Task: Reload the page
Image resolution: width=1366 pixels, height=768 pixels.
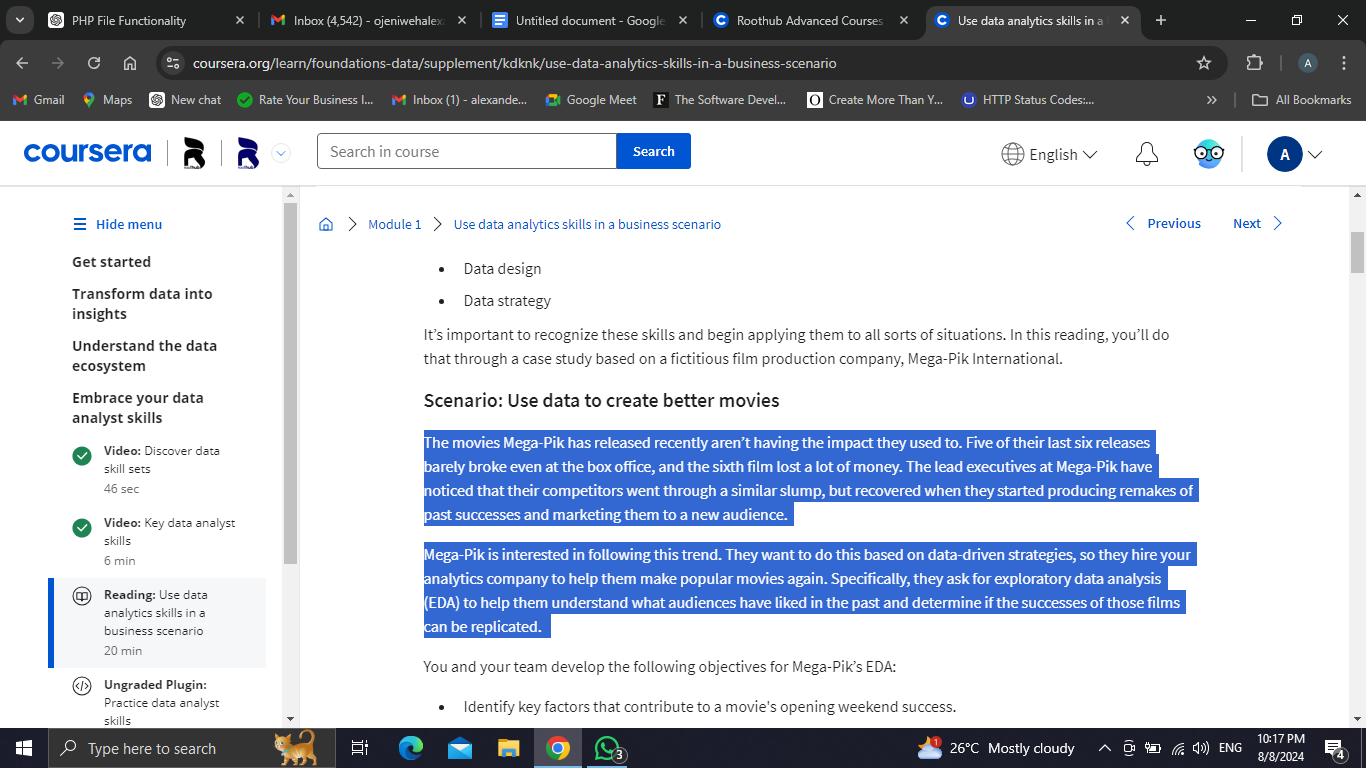Action: 94,63
